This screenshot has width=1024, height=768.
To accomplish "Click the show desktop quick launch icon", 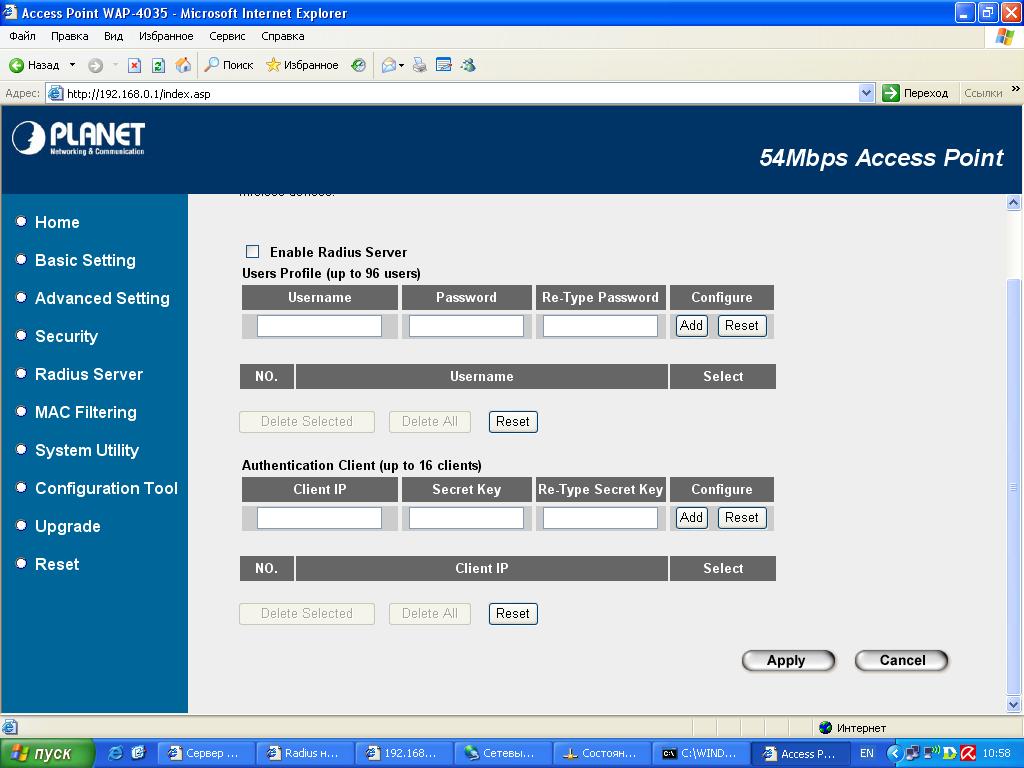I will click(138, 753).
